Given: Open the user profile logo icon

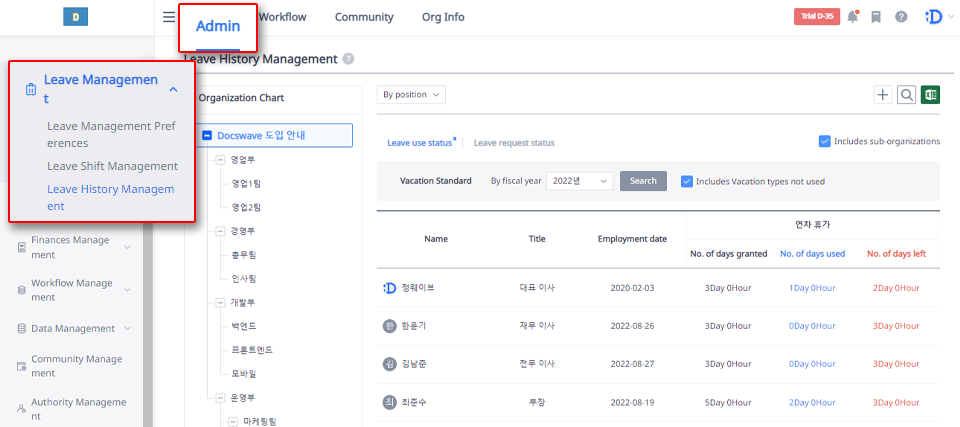Looking at the screenshot, I should pyautogui.click(x=934, y=17).
